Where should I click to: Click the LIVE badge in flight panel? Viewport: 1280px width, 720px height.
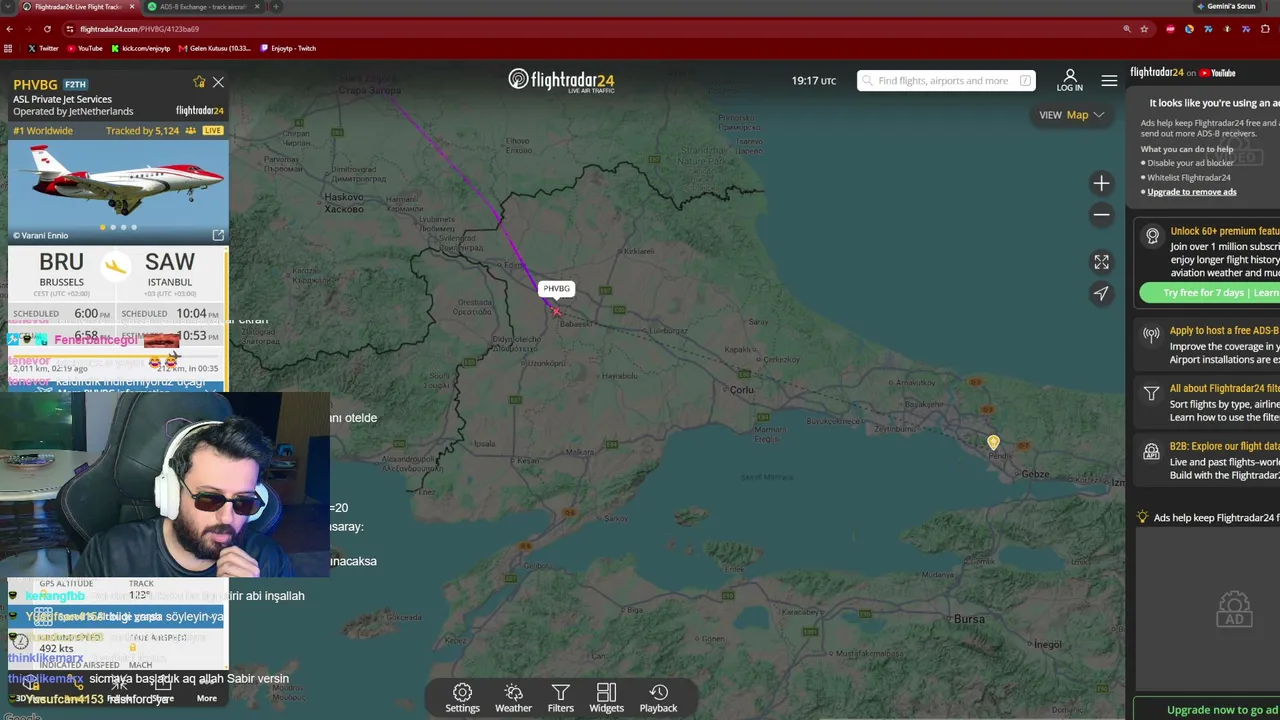click(x=213, y=131)
